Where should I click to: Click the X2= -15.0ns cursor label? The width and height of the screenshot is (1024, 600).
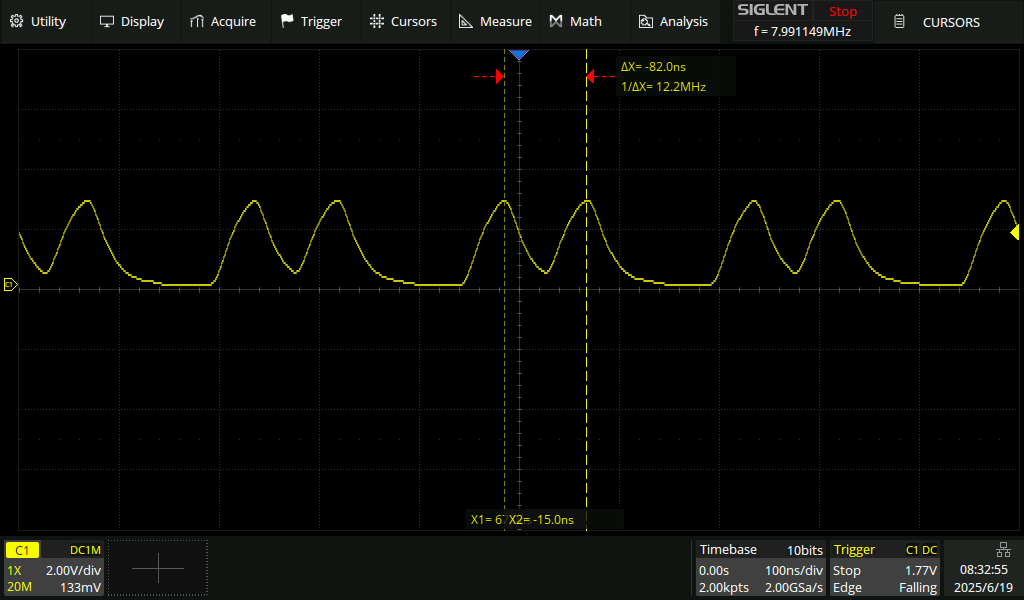(541, 520)
